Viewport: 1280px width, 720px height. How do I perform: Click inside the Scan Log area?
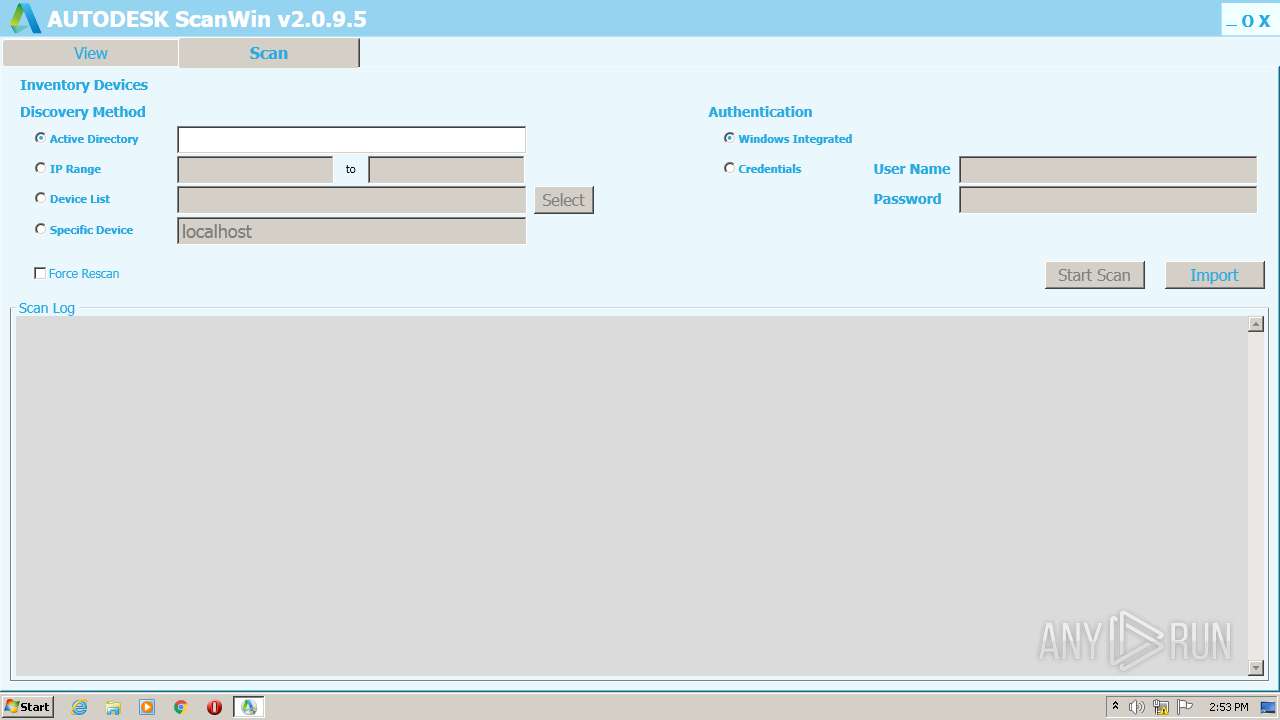[631, 496]
